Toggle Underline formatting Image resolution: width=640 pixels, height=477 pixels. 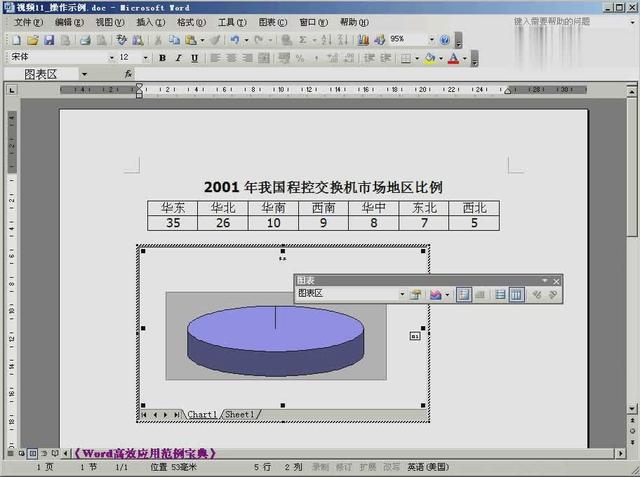(195, 58)
